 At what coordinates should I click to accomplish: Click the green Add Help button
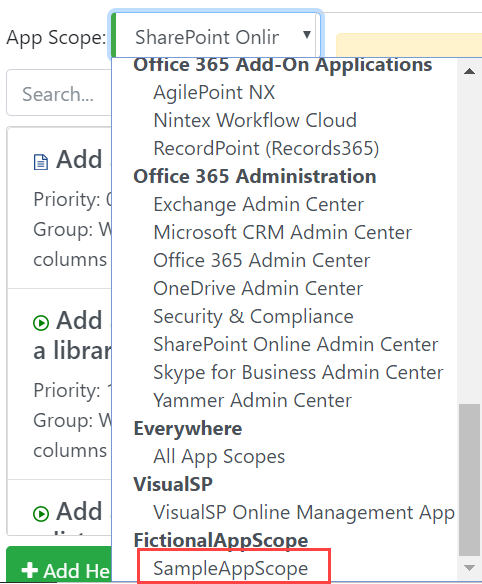point(60,565)
